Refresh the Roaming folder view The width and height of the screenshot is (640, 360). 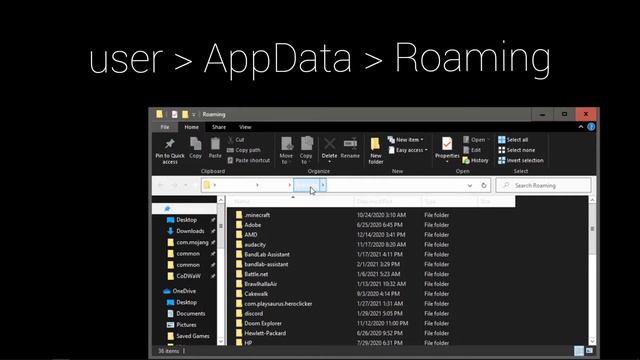point(484,185)
